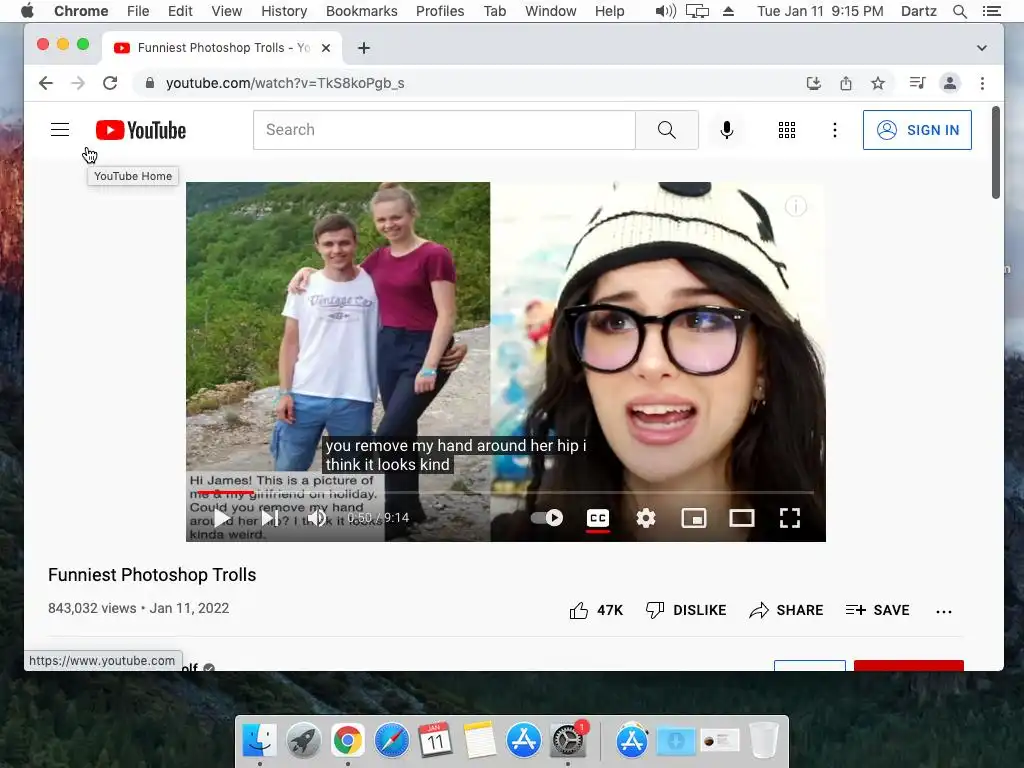Open Launchpad from the Dock
This screenshot has height=768, width=1024.
[304, 741]
